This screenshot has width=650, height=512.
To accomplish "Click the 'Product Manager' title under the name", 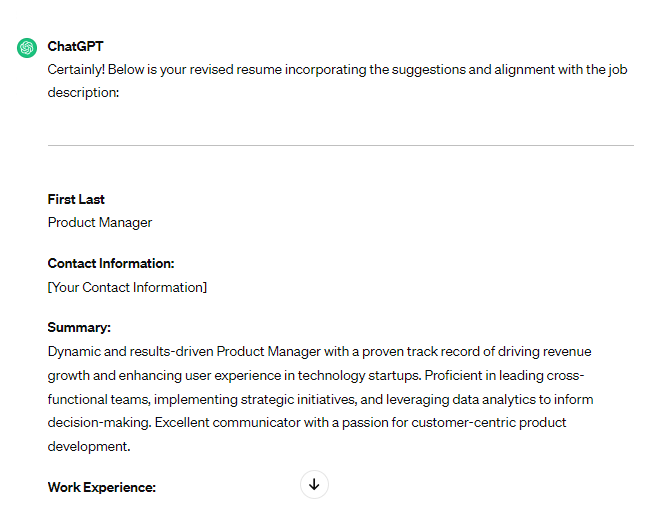I will 100,222.
